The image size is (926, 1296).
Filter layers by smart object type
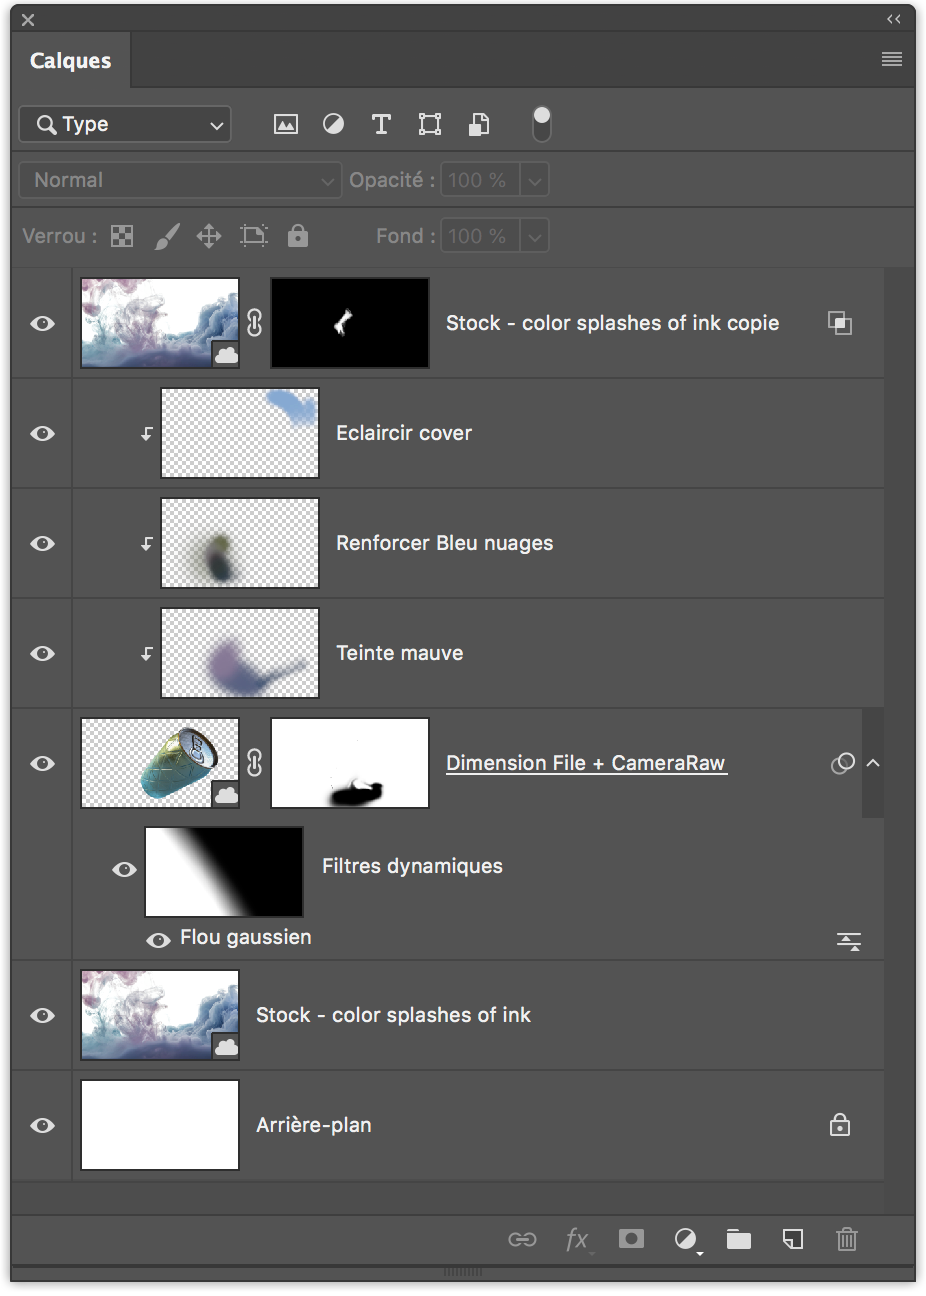pos(479,124)
